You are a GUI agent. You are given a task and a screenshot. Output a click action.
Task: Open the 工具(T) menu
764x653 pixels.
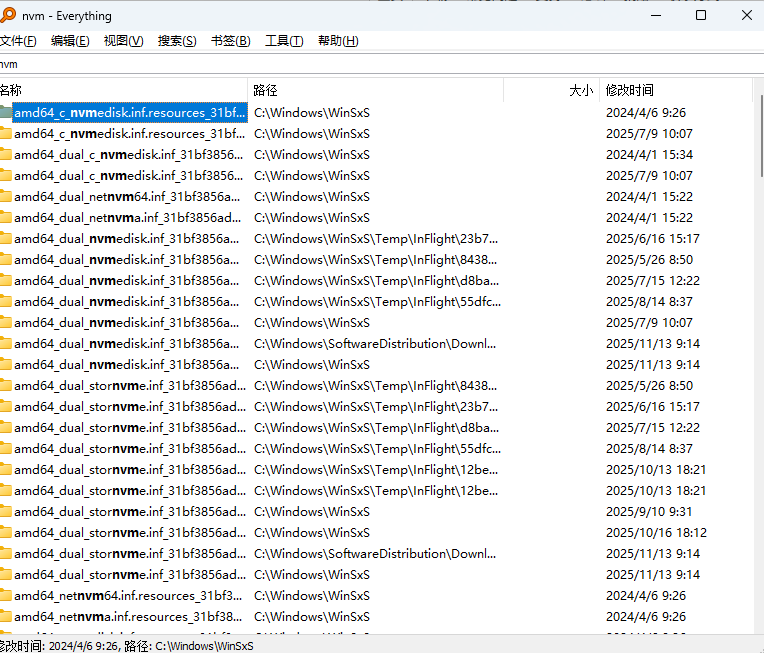[284, 41]
